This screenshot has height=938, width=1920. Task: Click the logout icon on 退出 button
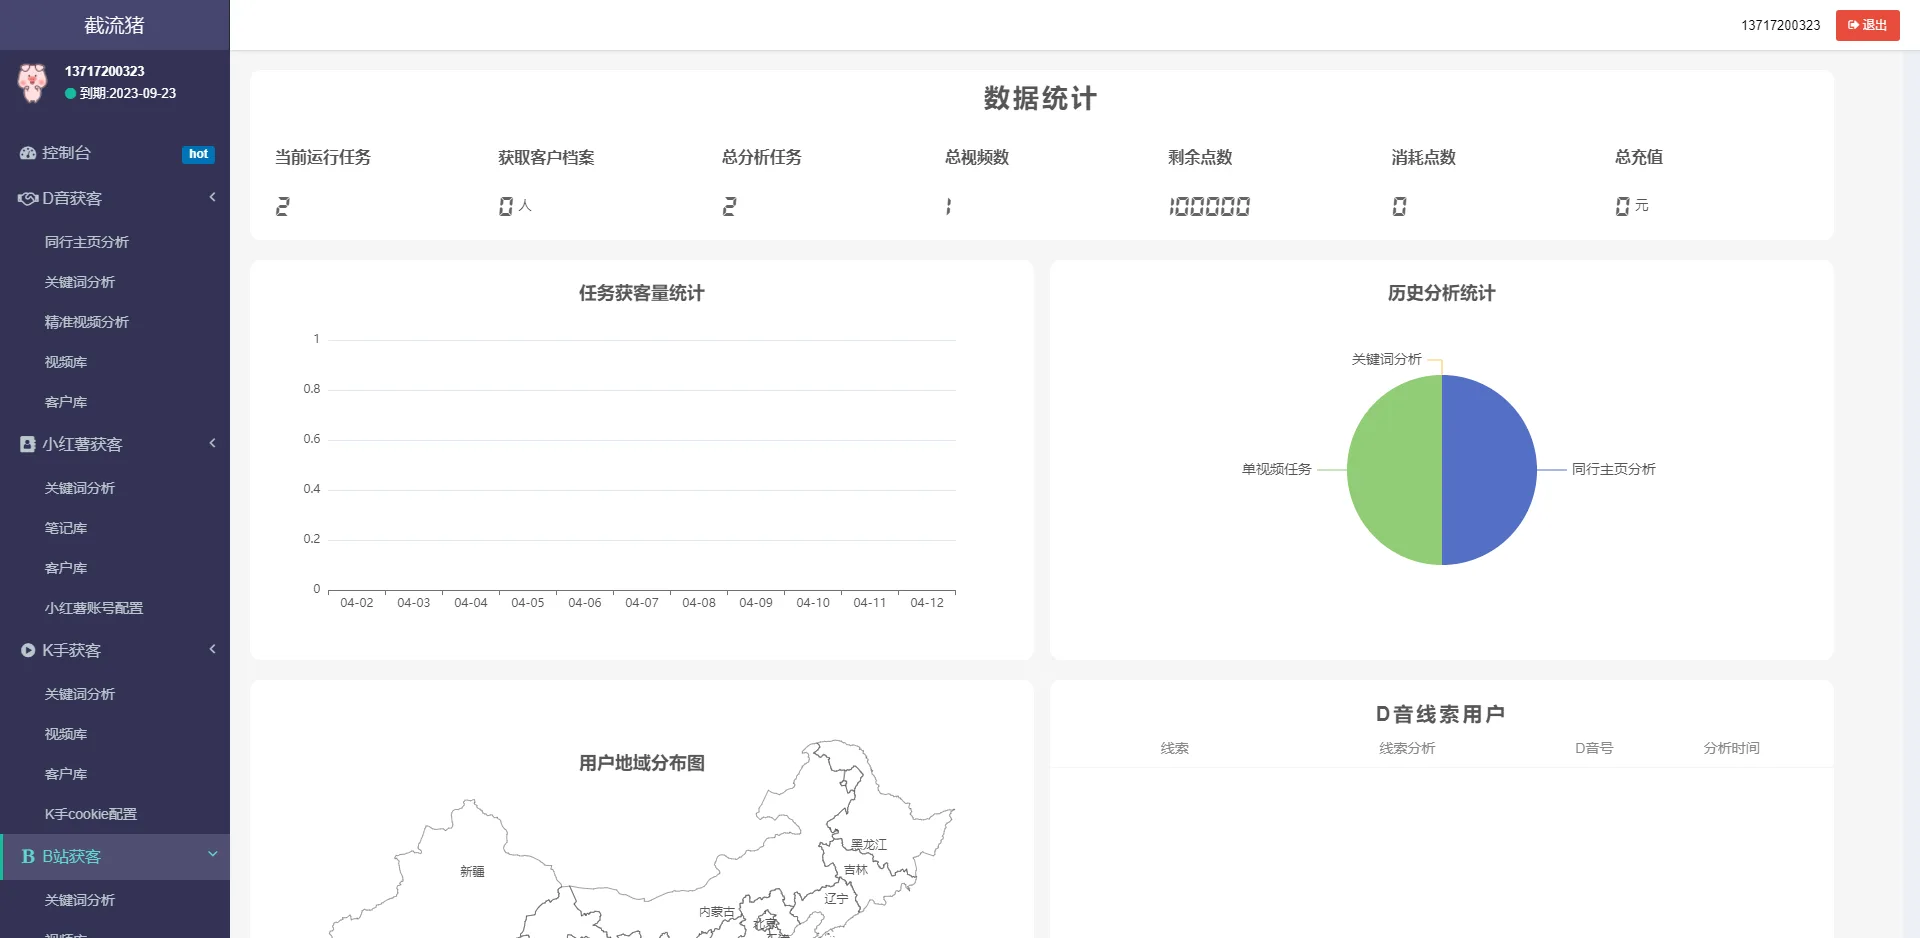pos(1853,25)
